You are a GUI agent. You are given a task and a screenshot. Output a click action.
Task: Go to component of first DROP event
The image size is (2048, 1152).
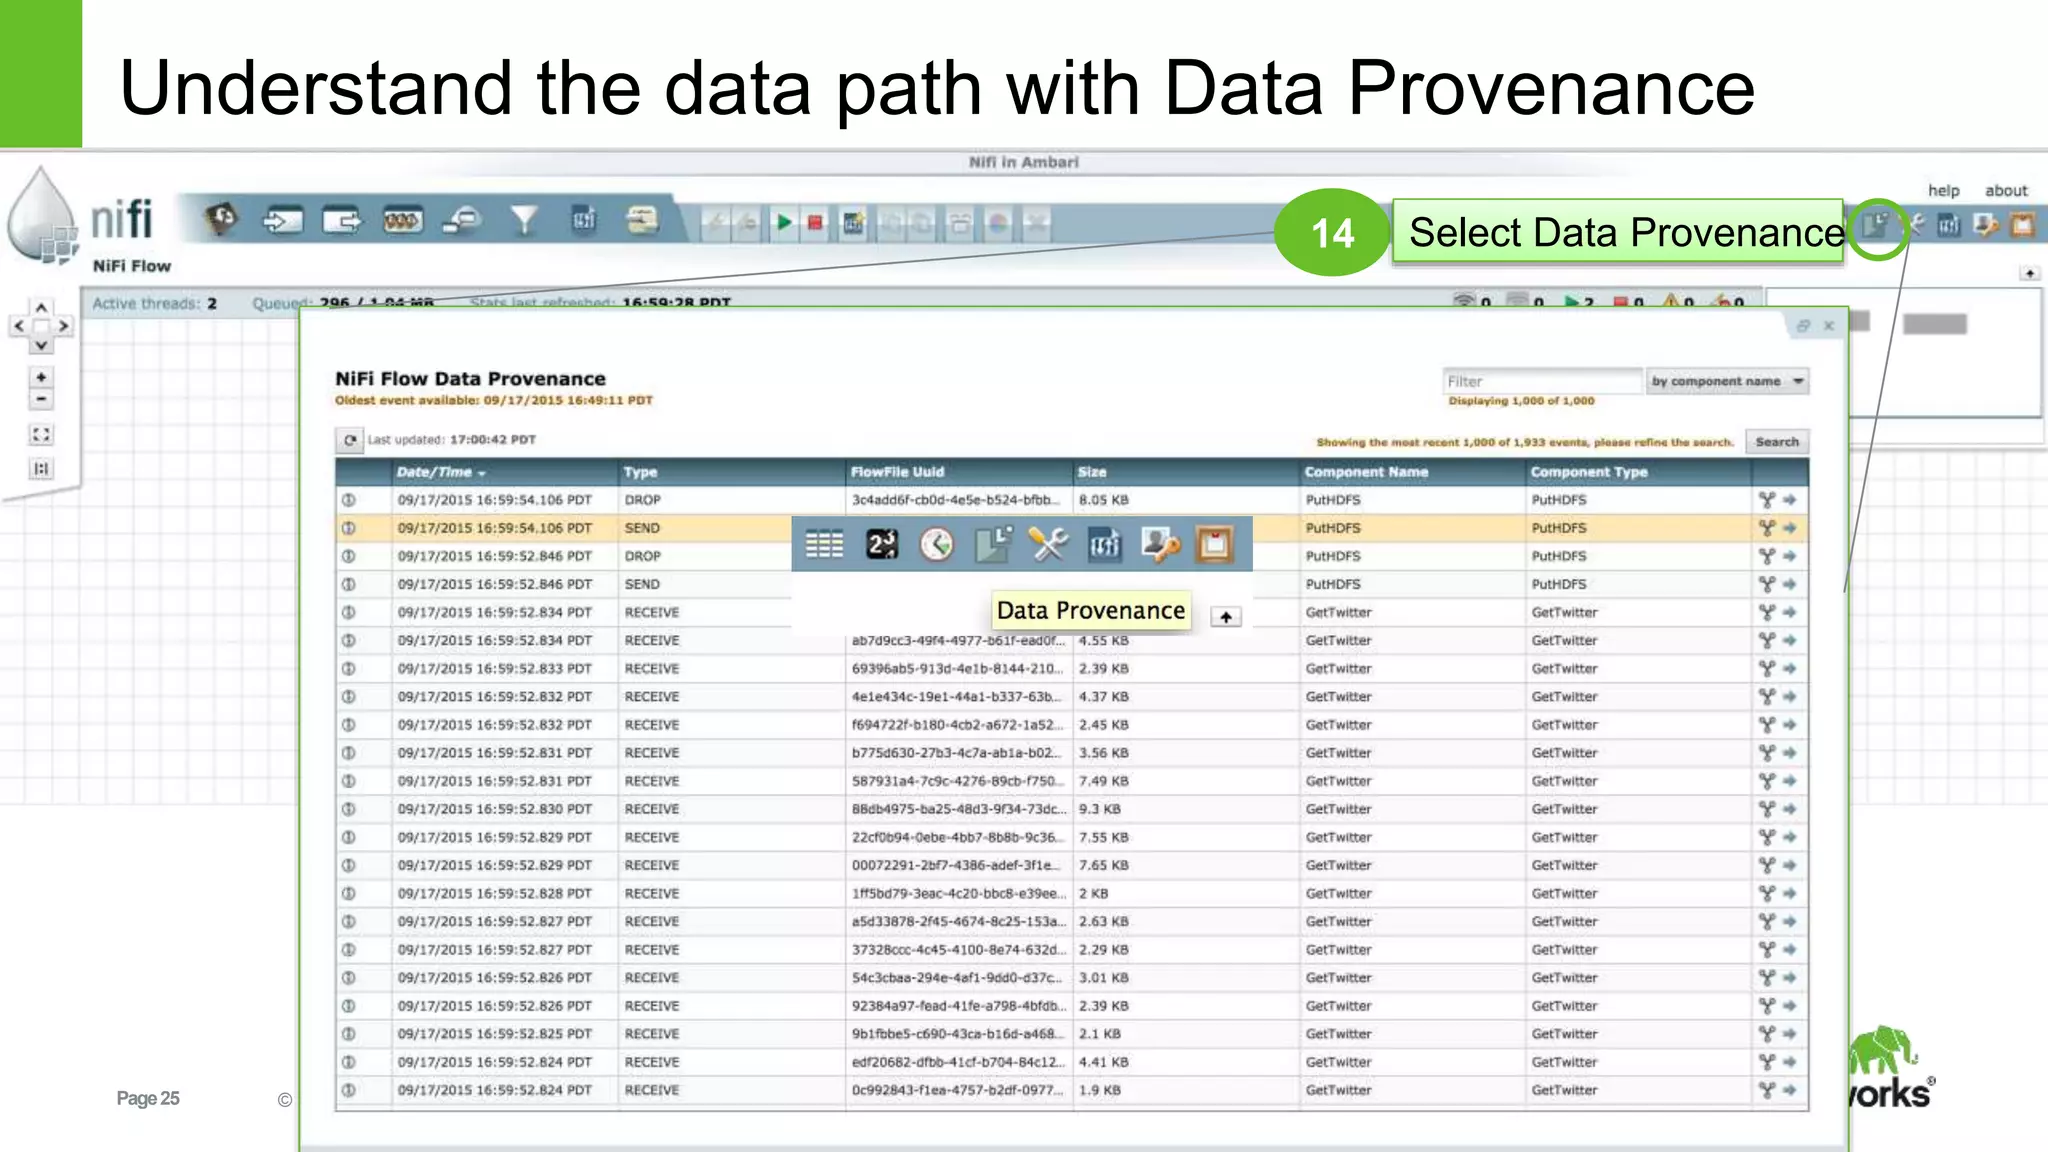[x=1790, y=500]
